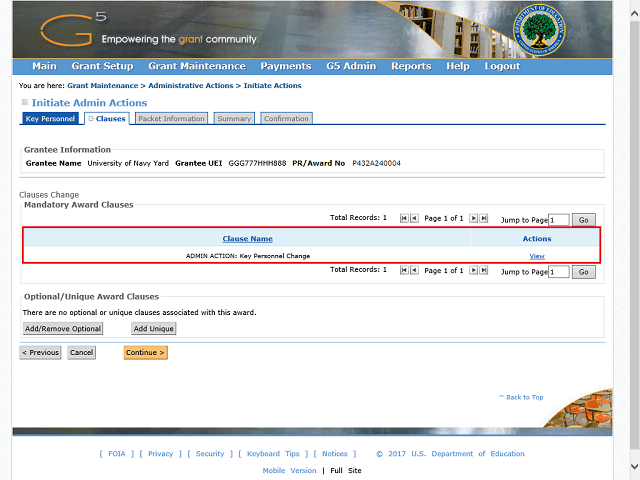
Task: Click the scrollbar down arrow
Action: (634, 467)
